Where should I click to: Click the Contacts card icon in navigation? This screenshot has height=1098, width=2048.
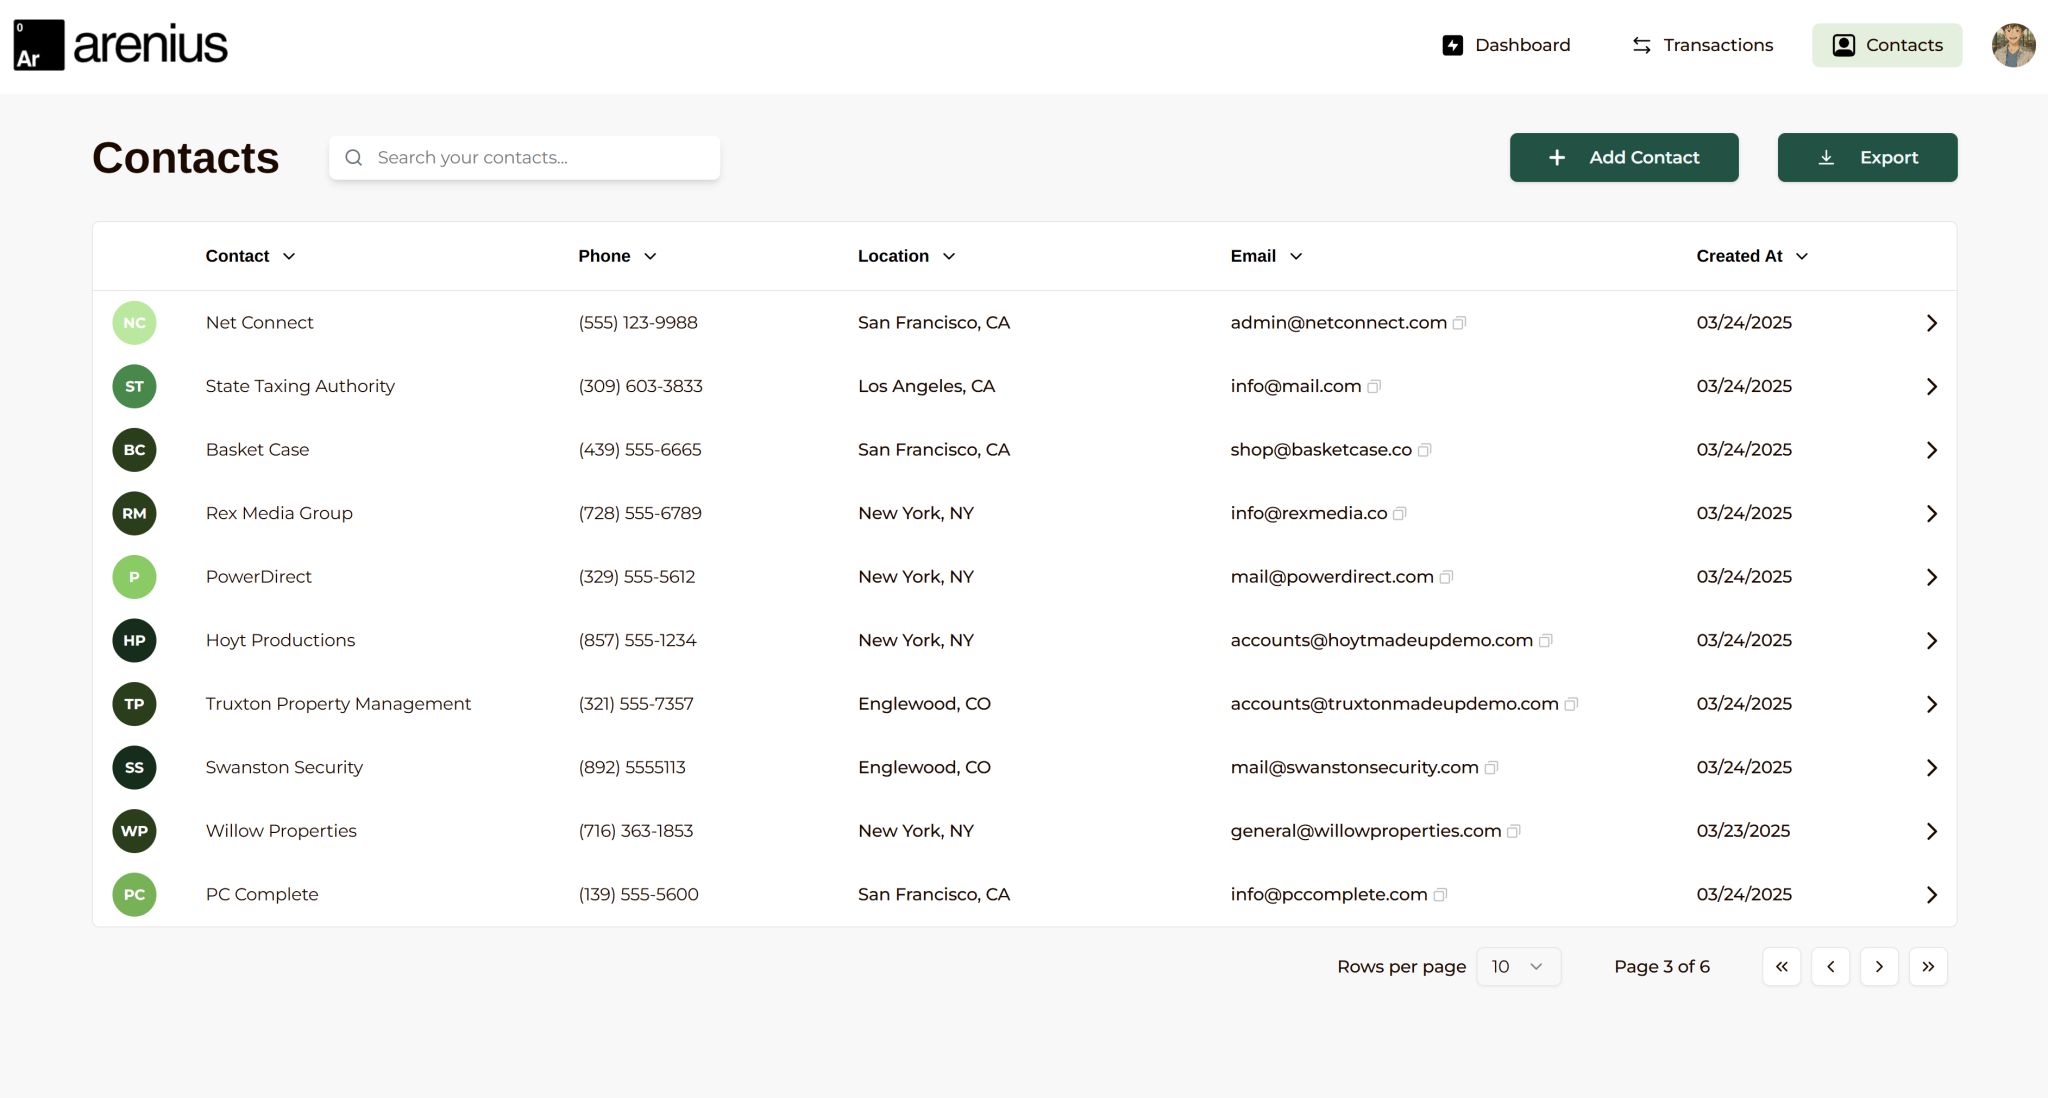[1843, 45]
